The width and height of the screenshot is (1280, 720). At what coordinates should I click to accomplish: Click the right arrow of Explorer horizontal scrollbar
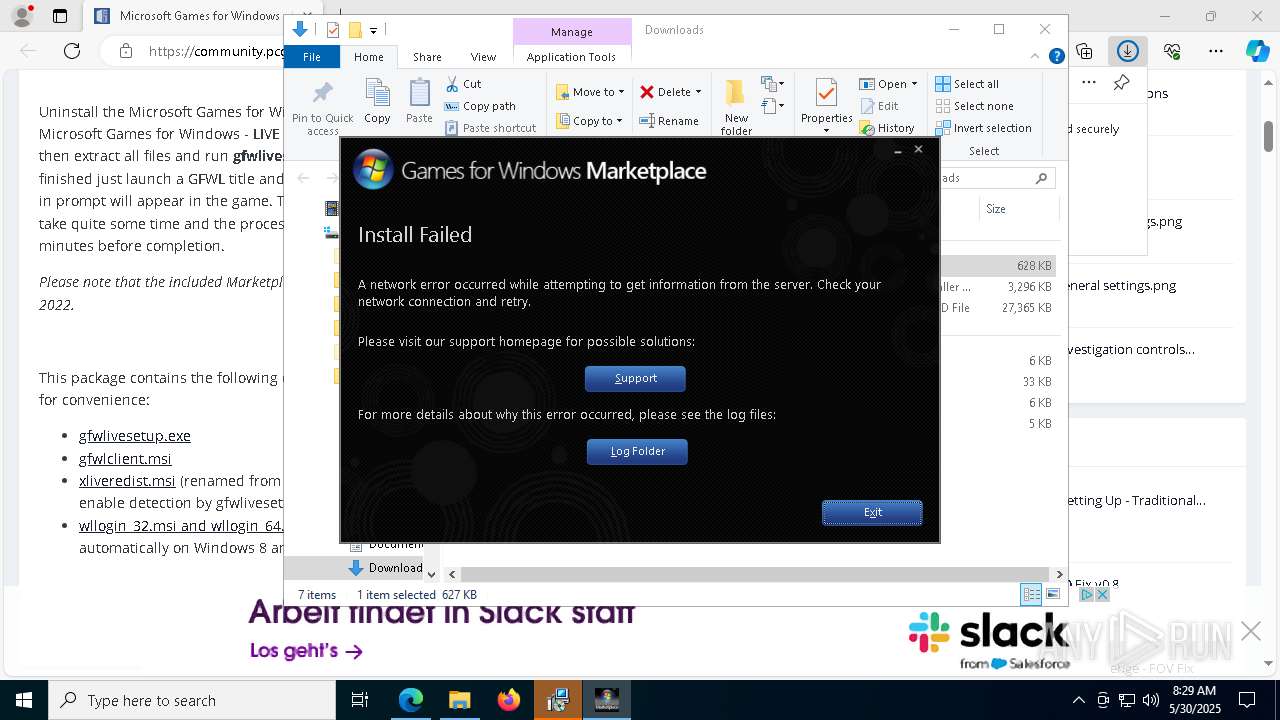(x=1059, y=574)
